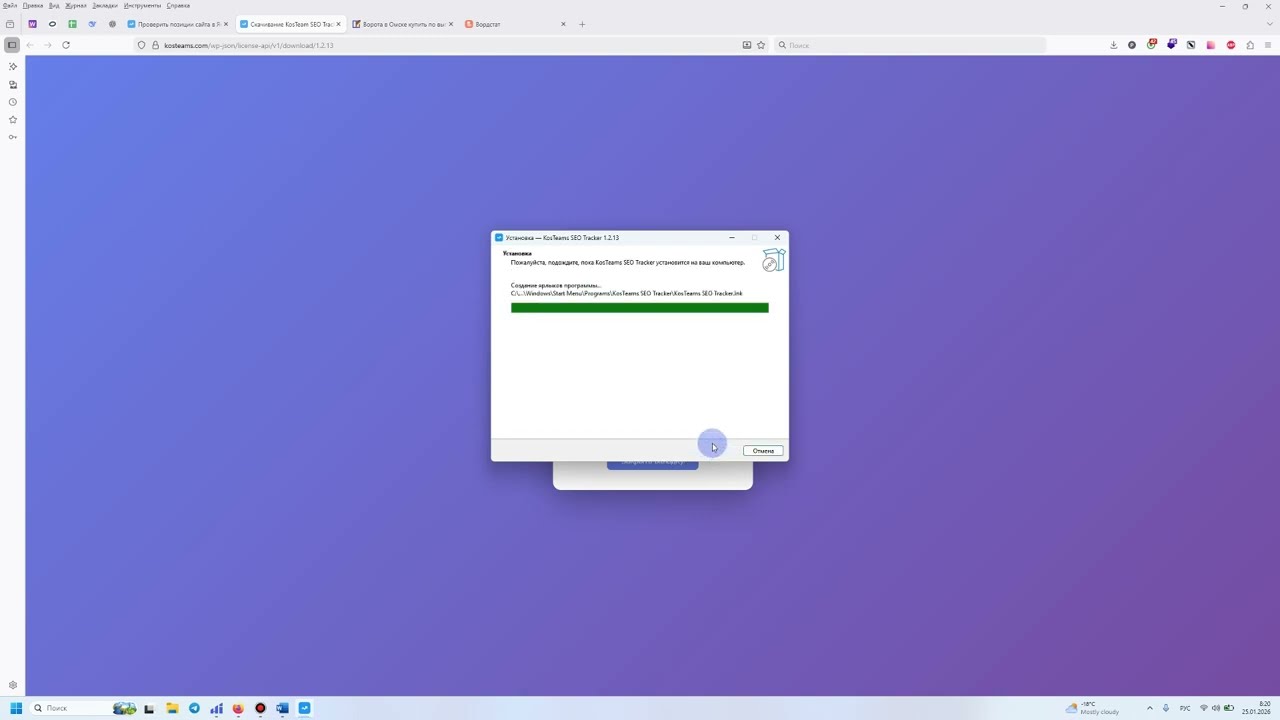1280x720 pixels.
Task: Click the site lock security icon
Action: 155,45
